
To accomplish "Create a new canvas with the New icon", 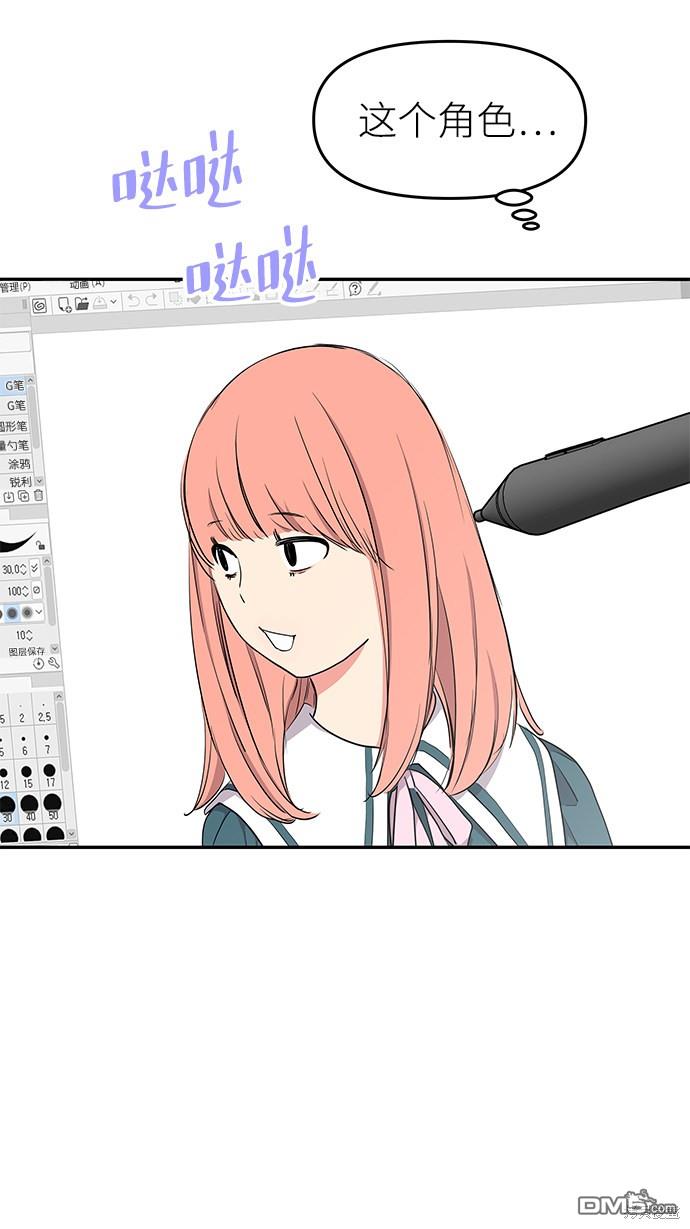I will pyautogui.click(x=64, y=304).
